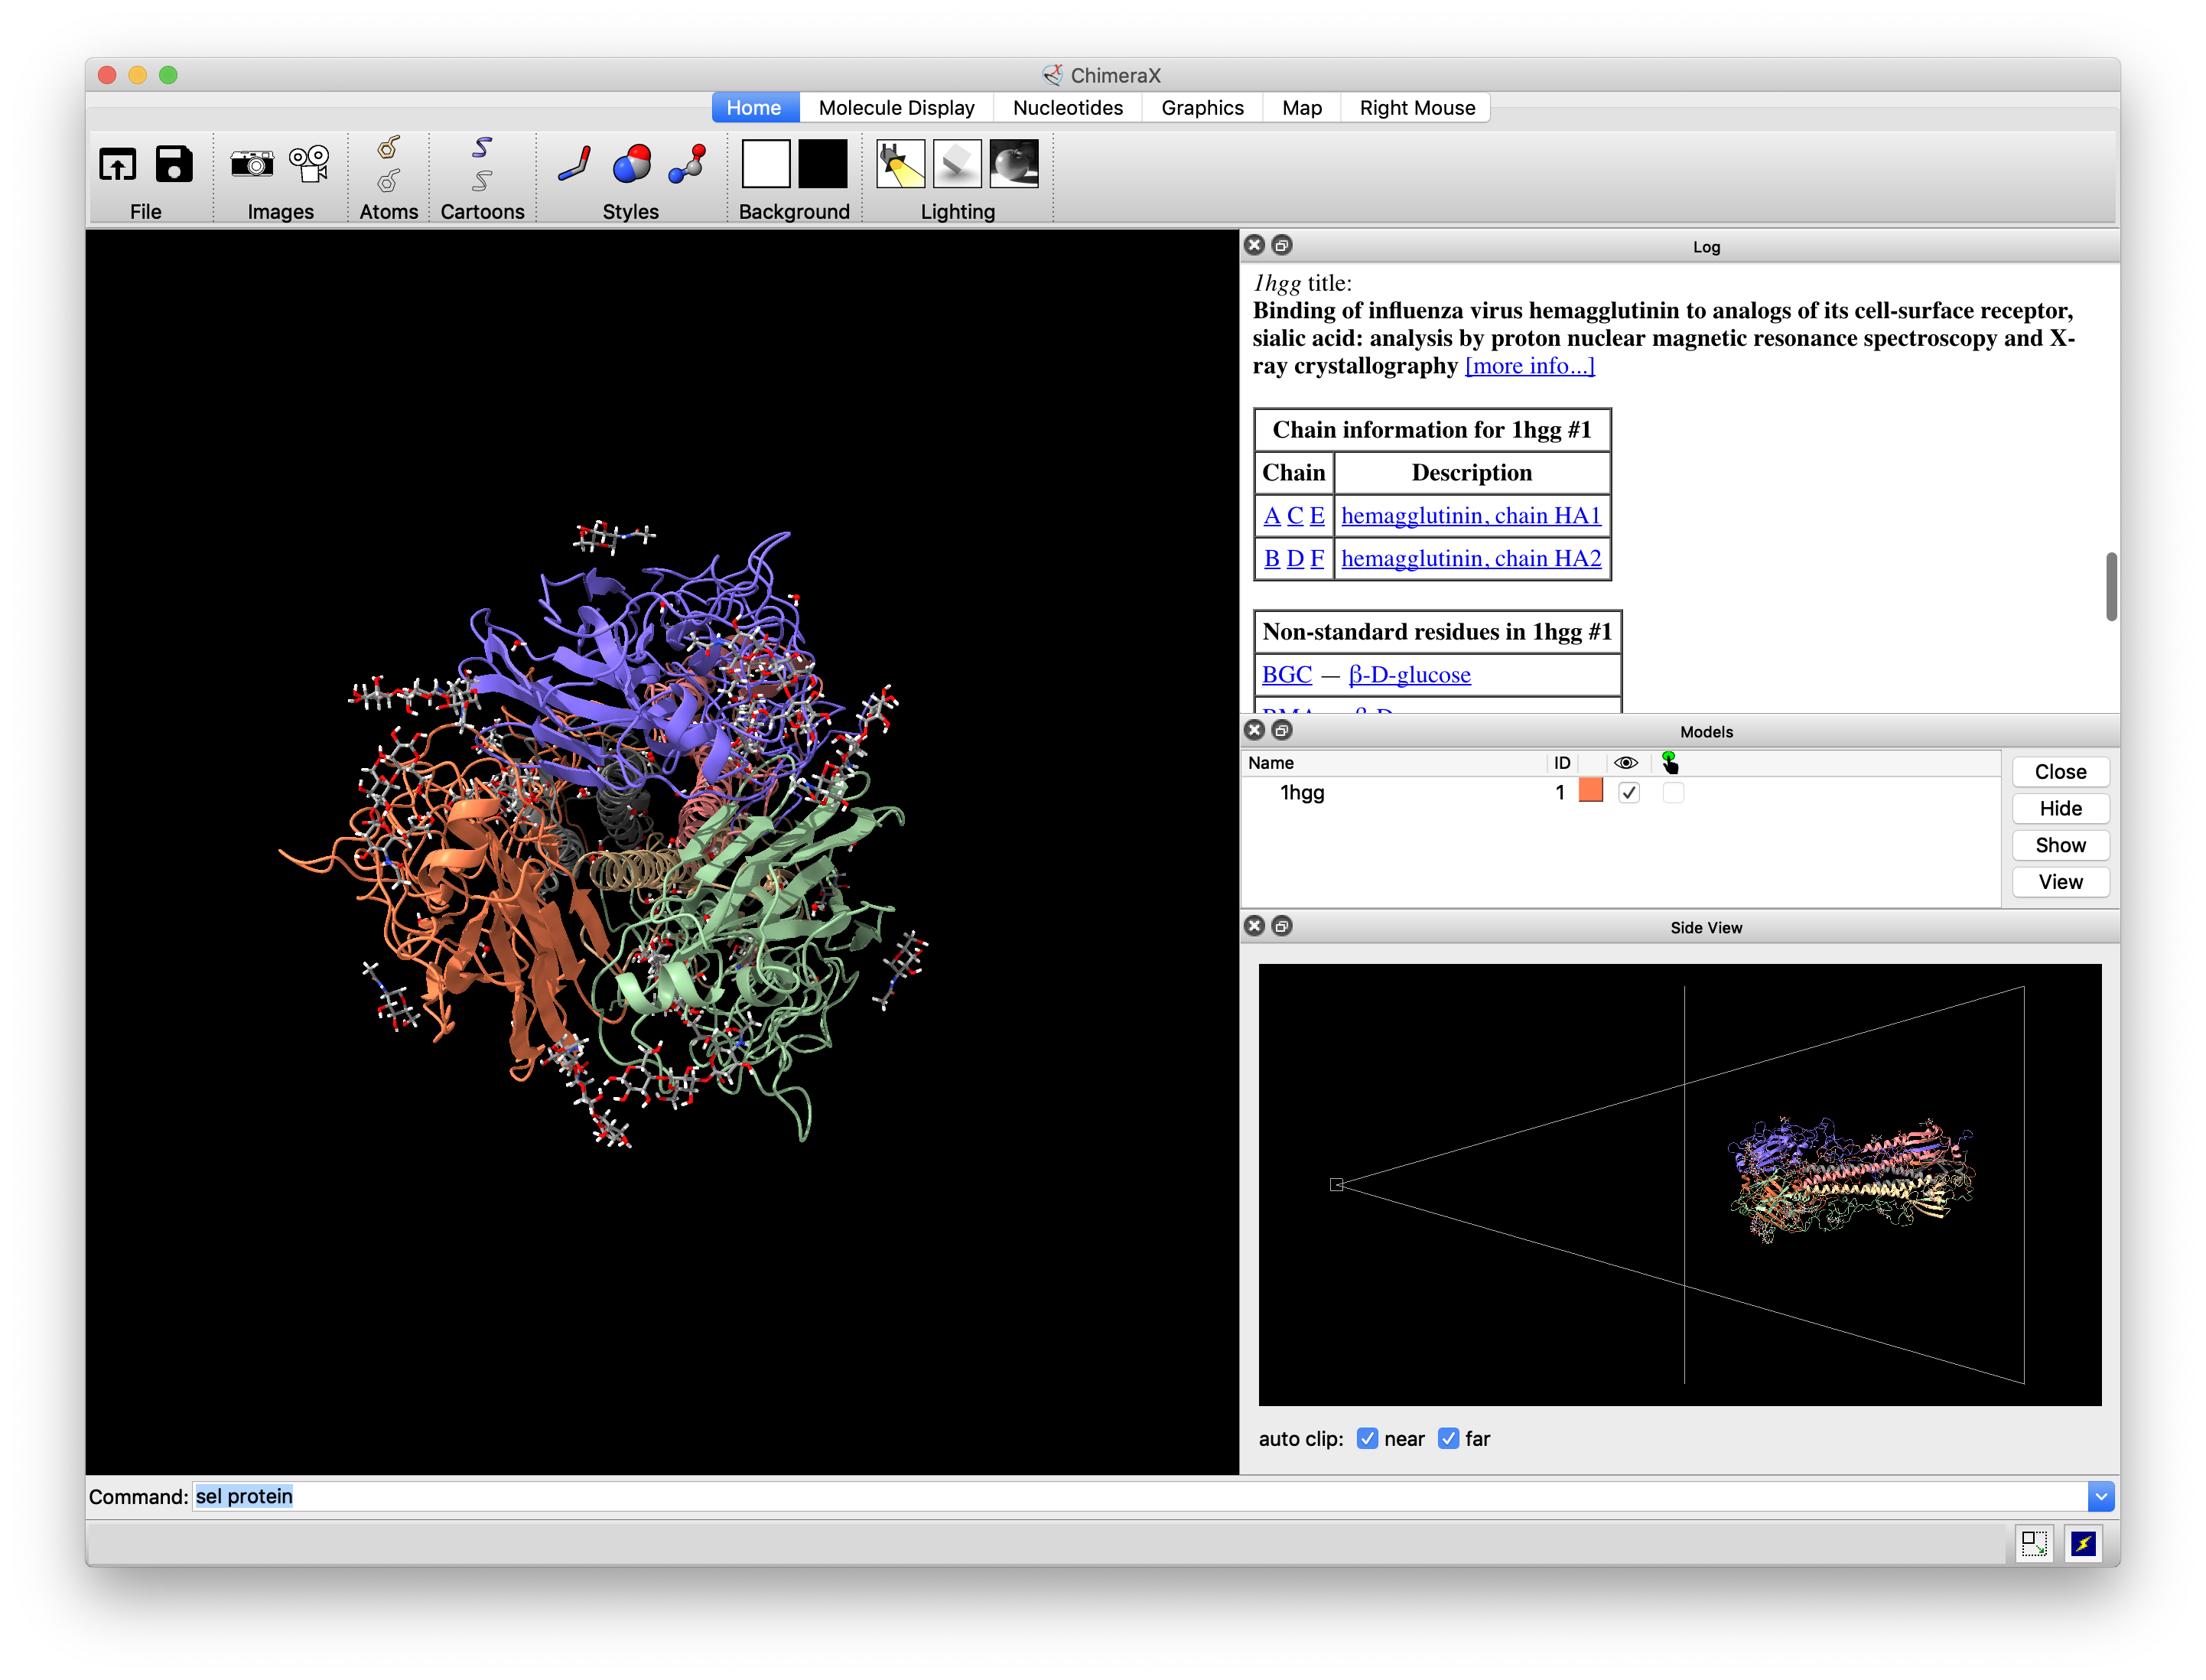
Task: Click chain E link
Action: 1318,515
